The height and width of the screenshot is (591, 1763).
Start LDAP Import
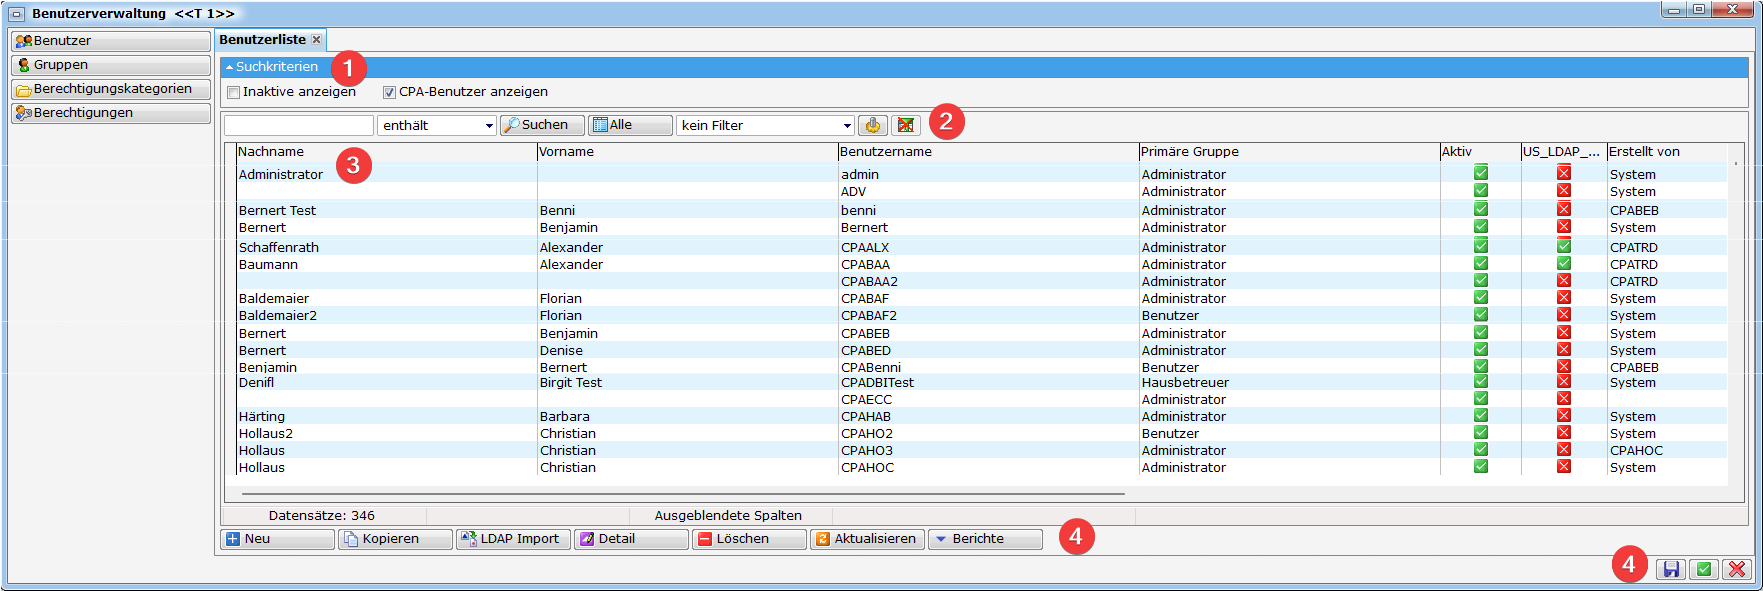coord(513,539)
